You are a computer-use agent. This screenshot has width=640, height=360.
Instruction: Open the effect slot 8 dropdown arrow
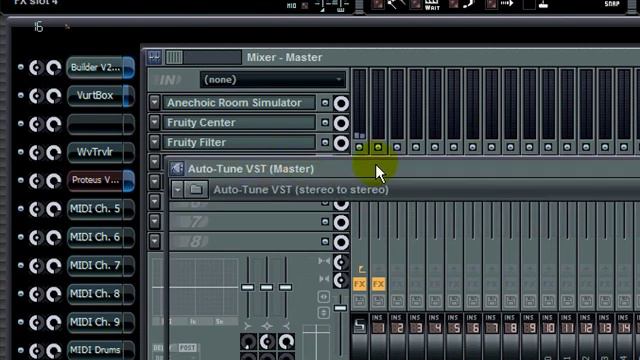154,241
